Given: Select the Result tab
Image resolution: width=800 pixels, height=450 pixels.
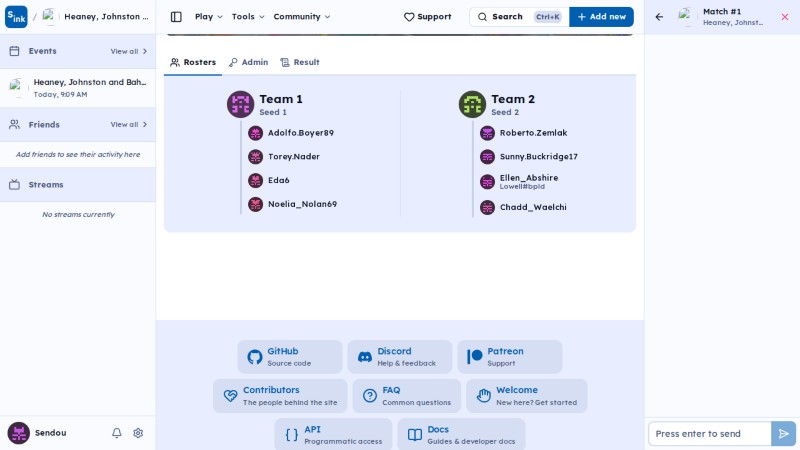Looking at the screenshot, I should [300, 62].
